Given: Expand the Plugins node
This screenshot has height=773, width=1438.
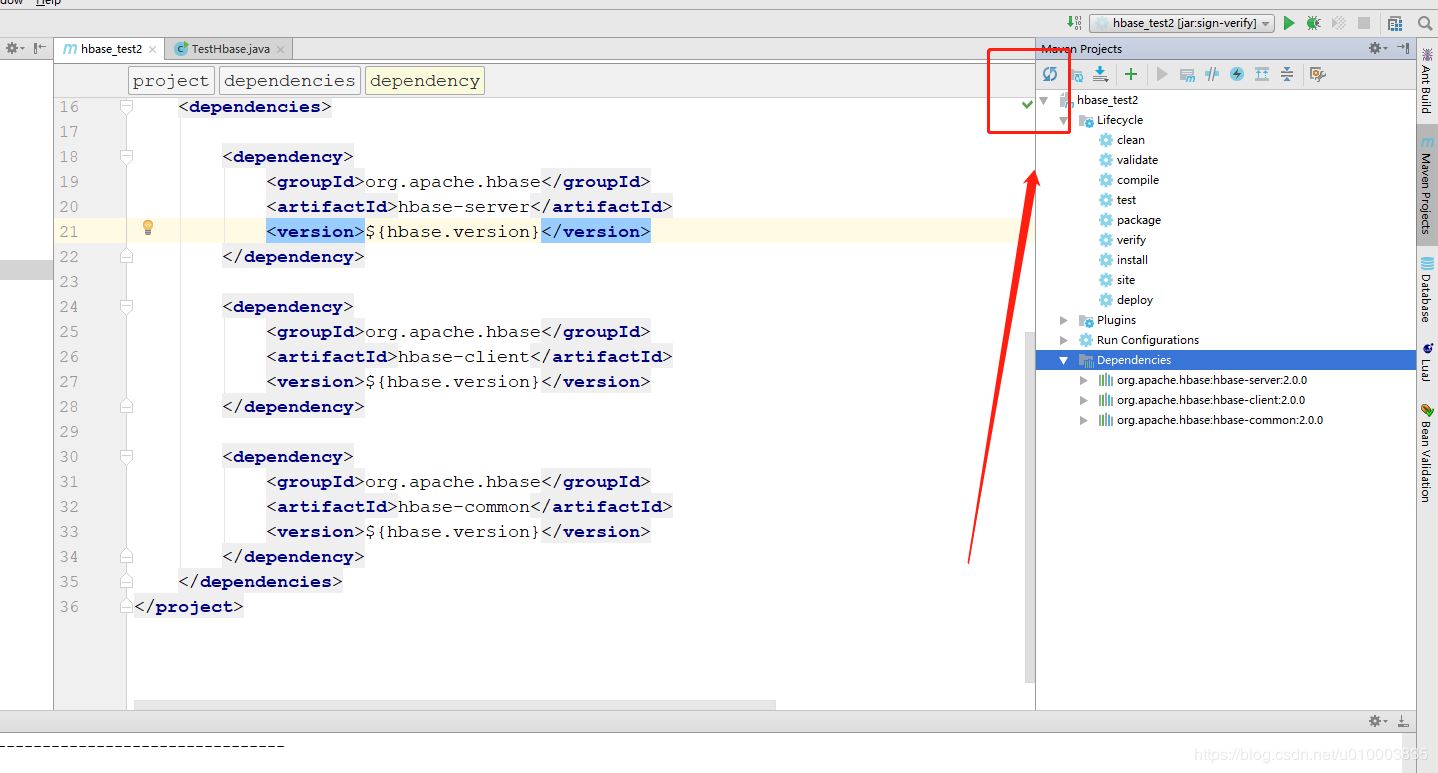Looking at the screenshot, I should 1064,320.
